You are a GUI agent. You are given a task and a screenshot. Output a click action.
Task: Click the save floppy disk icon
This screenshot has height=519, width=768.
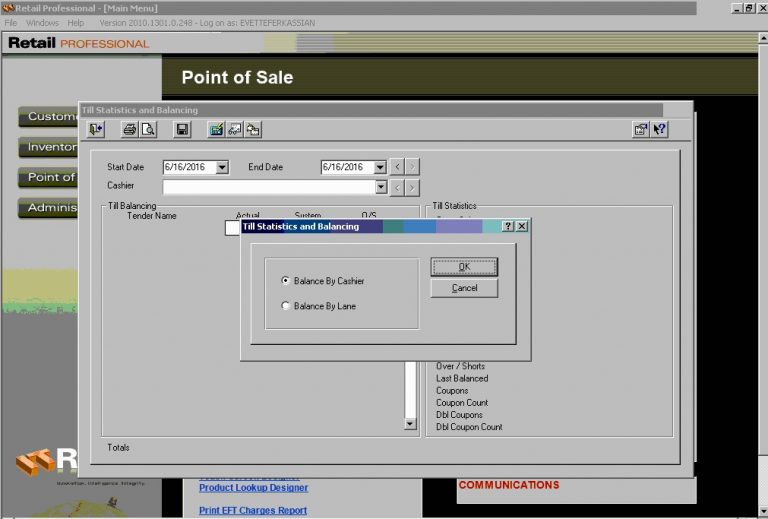tap(182, 129)
